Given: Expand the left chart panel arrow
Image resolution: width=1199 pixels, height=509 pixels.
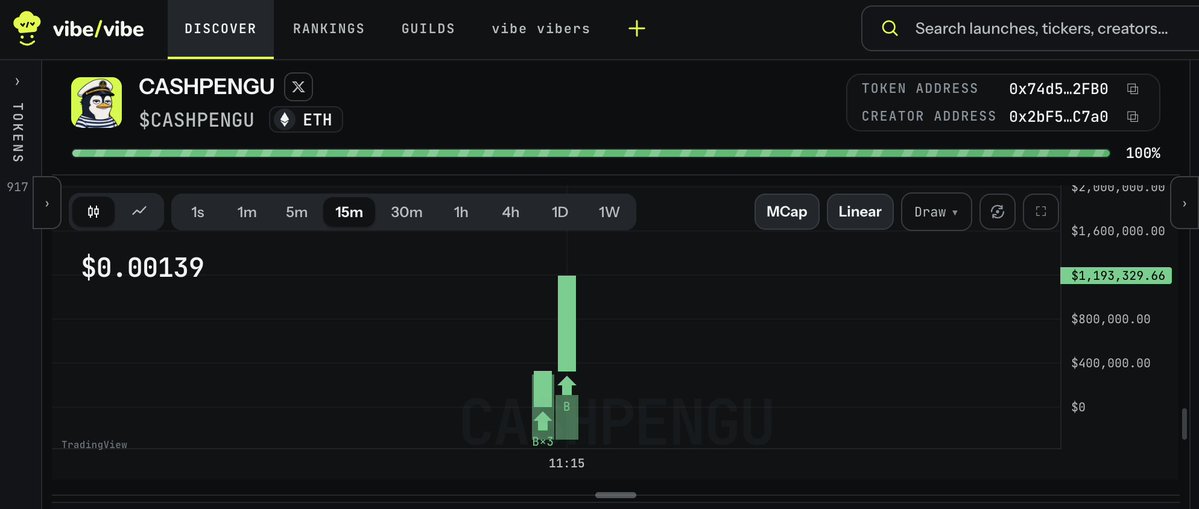Looking at the screenshot, I should 47,203.
